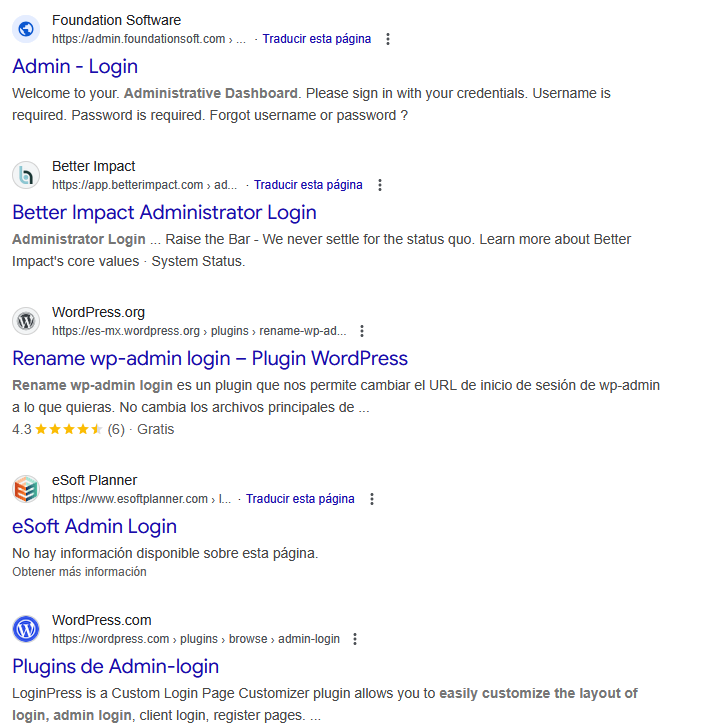
Task: Open the three-dot menu for WordPress.com result
Action: tap(355, 639)
